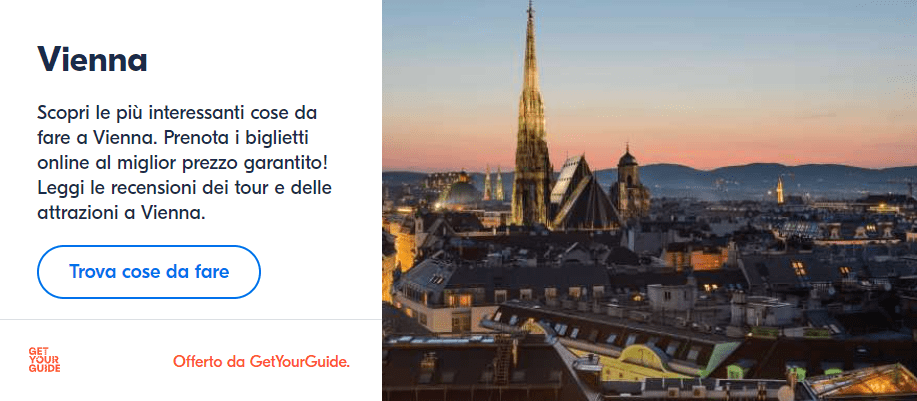Click the green dome in the photo
The image size is (917, 401).
[x=462, y=192]
